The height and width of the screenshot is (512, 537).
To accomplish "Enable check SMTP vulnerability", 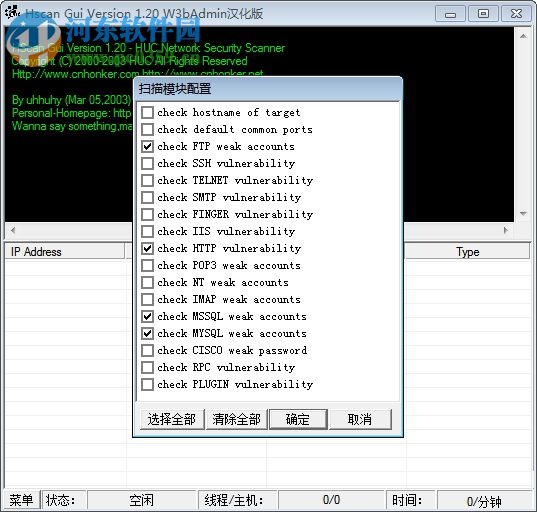I will [147, 197].
